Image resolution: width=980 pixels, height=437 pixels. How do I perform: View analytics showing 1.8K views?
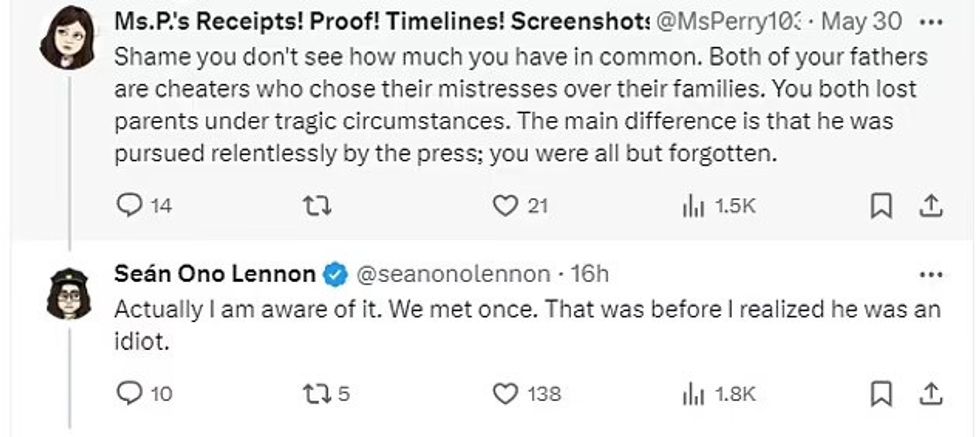692,393
